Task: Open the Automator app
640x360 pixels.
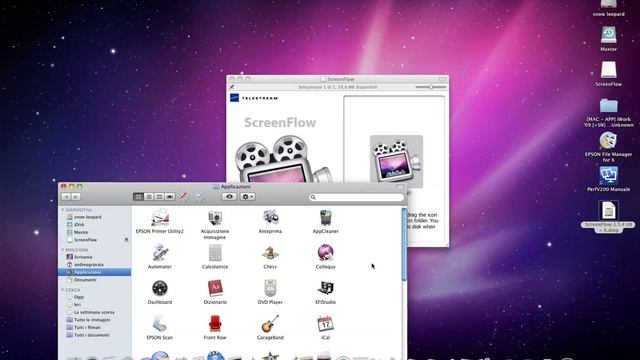Action: pos(160,253)
